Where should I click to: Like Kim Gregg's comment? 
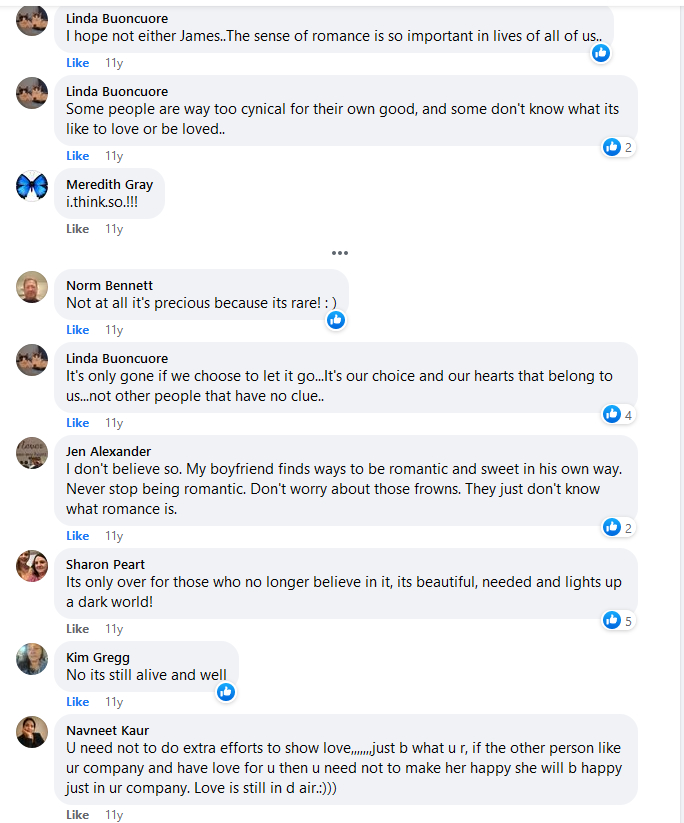coord(78,702)
